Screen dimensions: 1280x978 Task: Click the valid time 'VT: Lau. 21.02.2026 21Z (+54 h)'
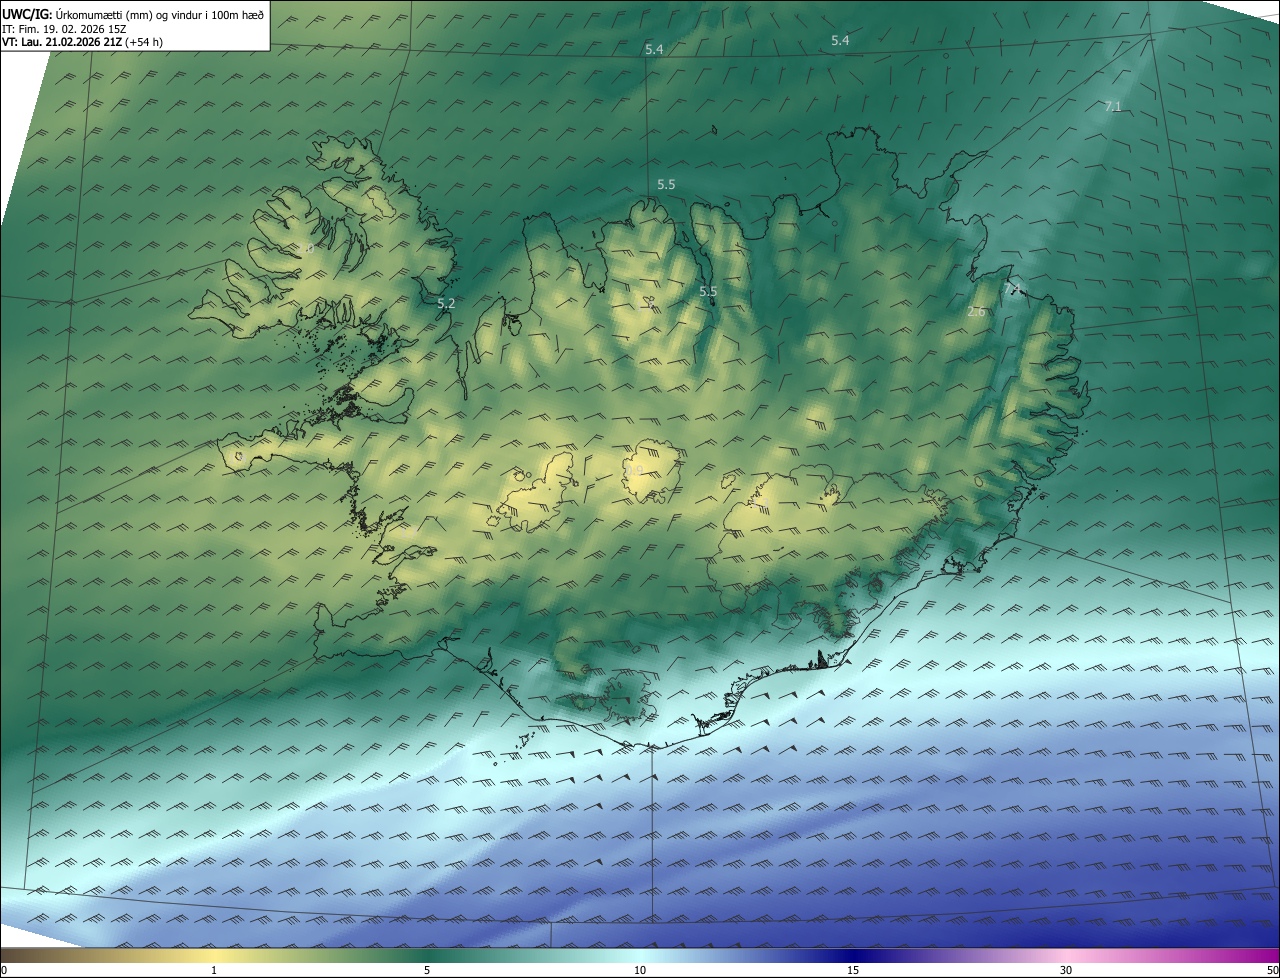[82, 42]
